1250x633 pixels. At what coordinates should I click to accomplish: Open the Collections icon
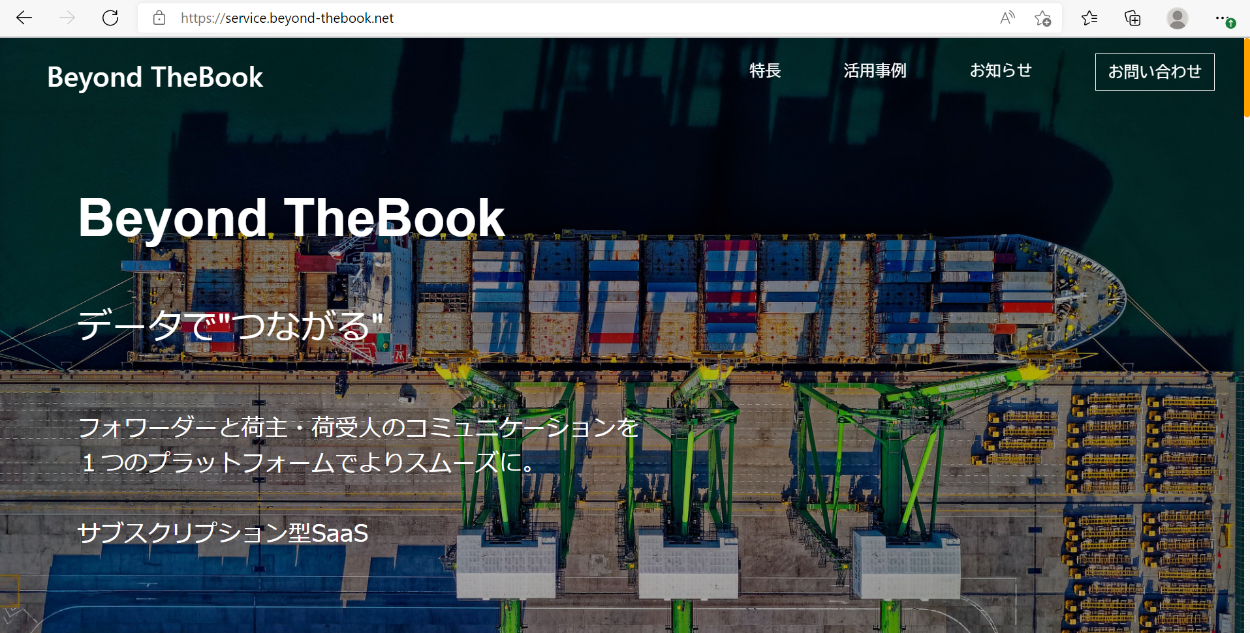[1133, 18]
